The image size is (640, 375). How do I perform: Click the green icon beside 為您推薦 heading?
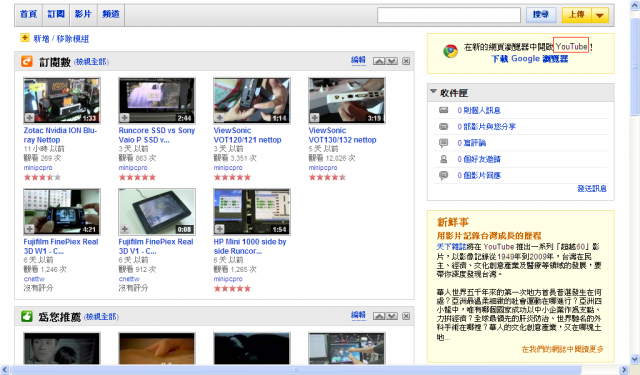27,316
